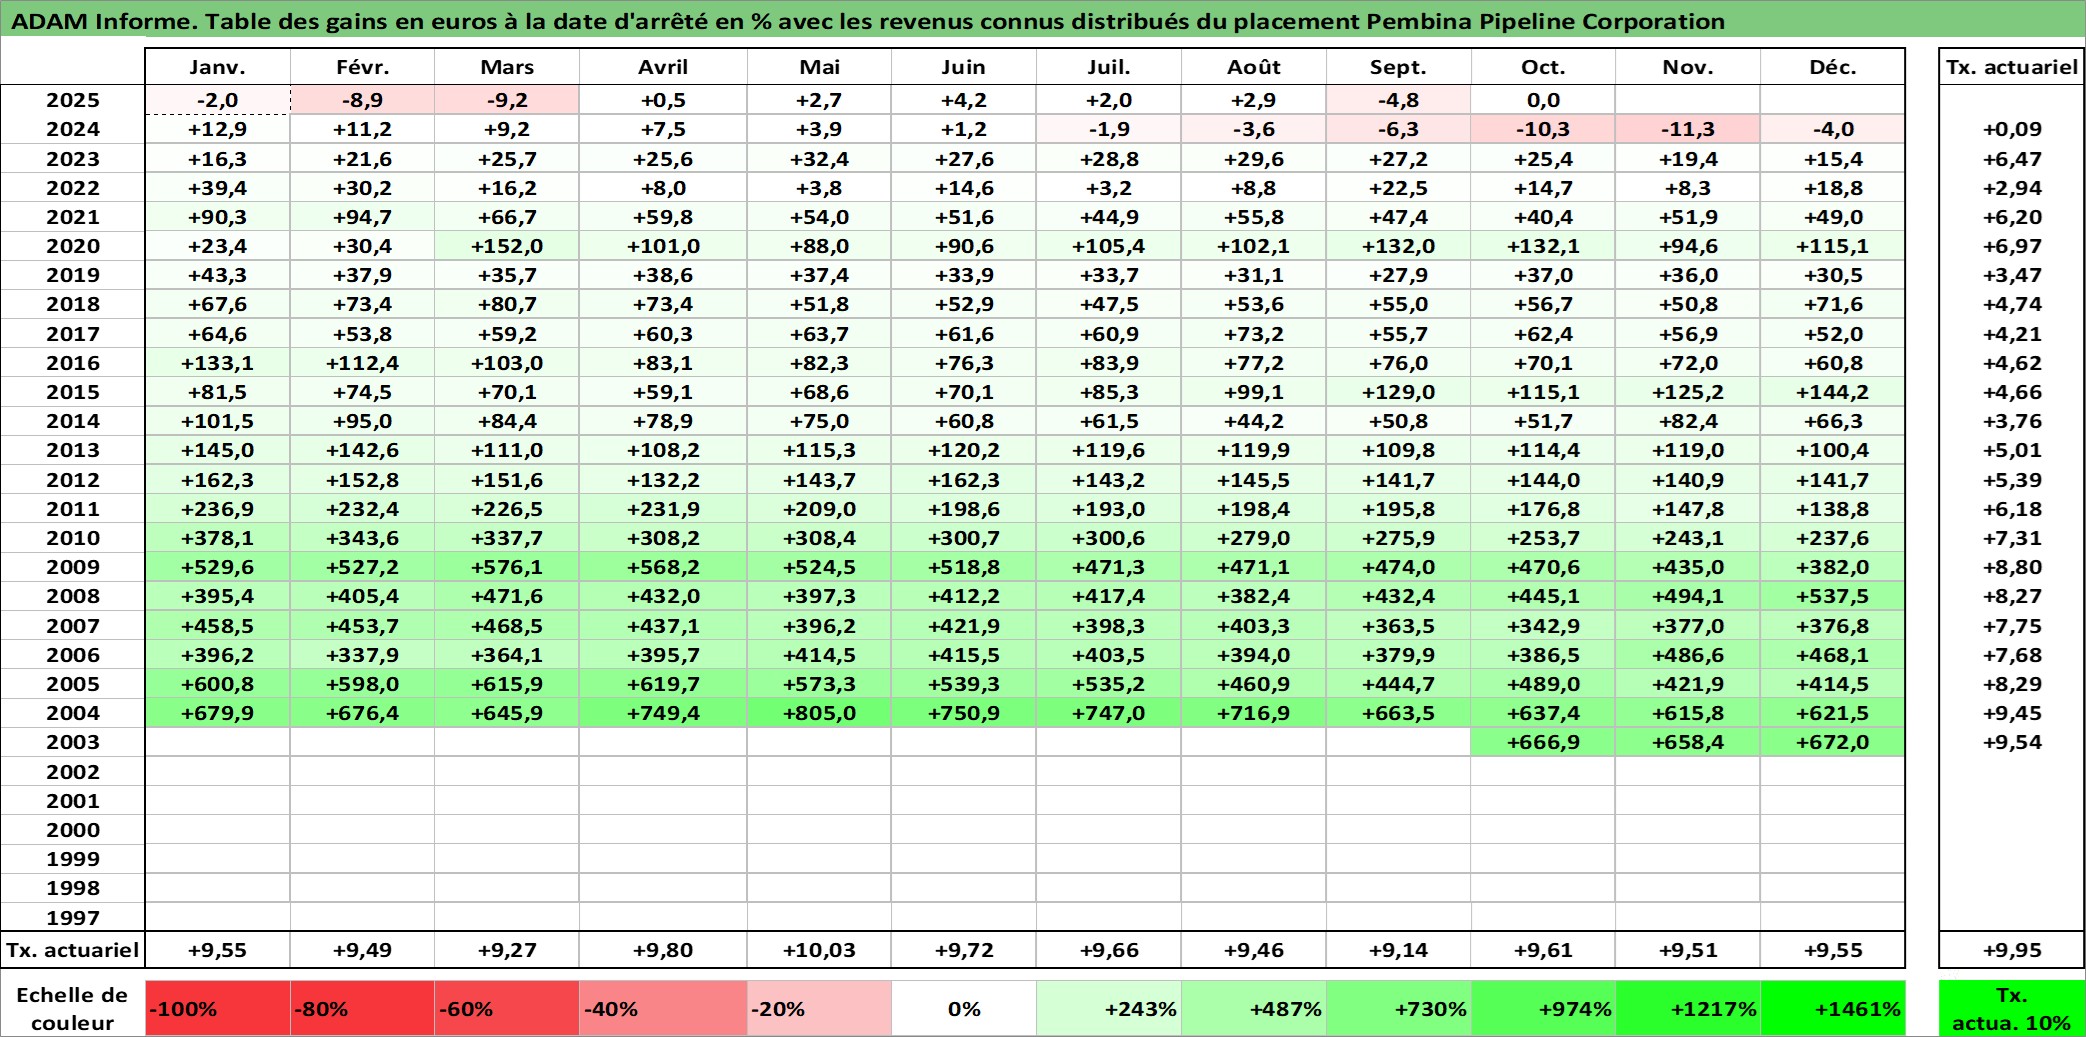
Task: Click the +1217% color scale swatch
Action: tap(1688, 1008)
